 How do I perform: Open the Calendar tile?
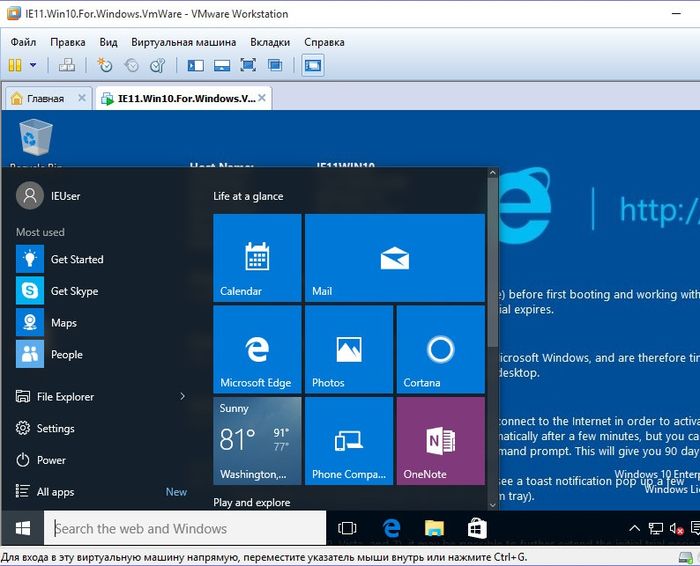tap(257, 258)
